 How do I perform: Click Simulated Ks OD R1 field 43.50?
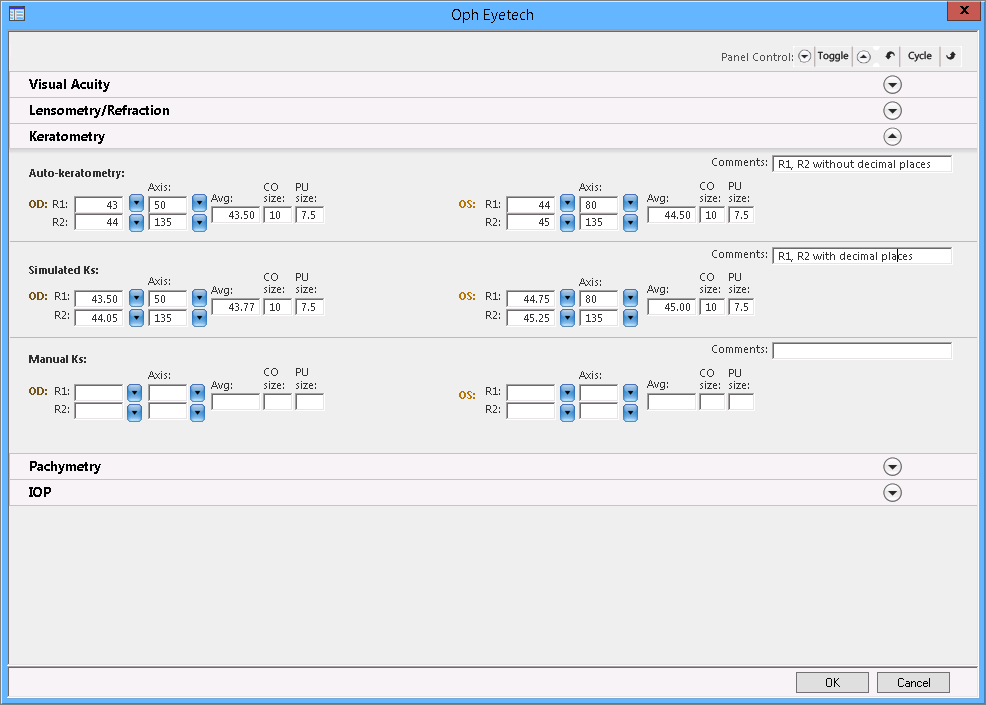[99, 299]
